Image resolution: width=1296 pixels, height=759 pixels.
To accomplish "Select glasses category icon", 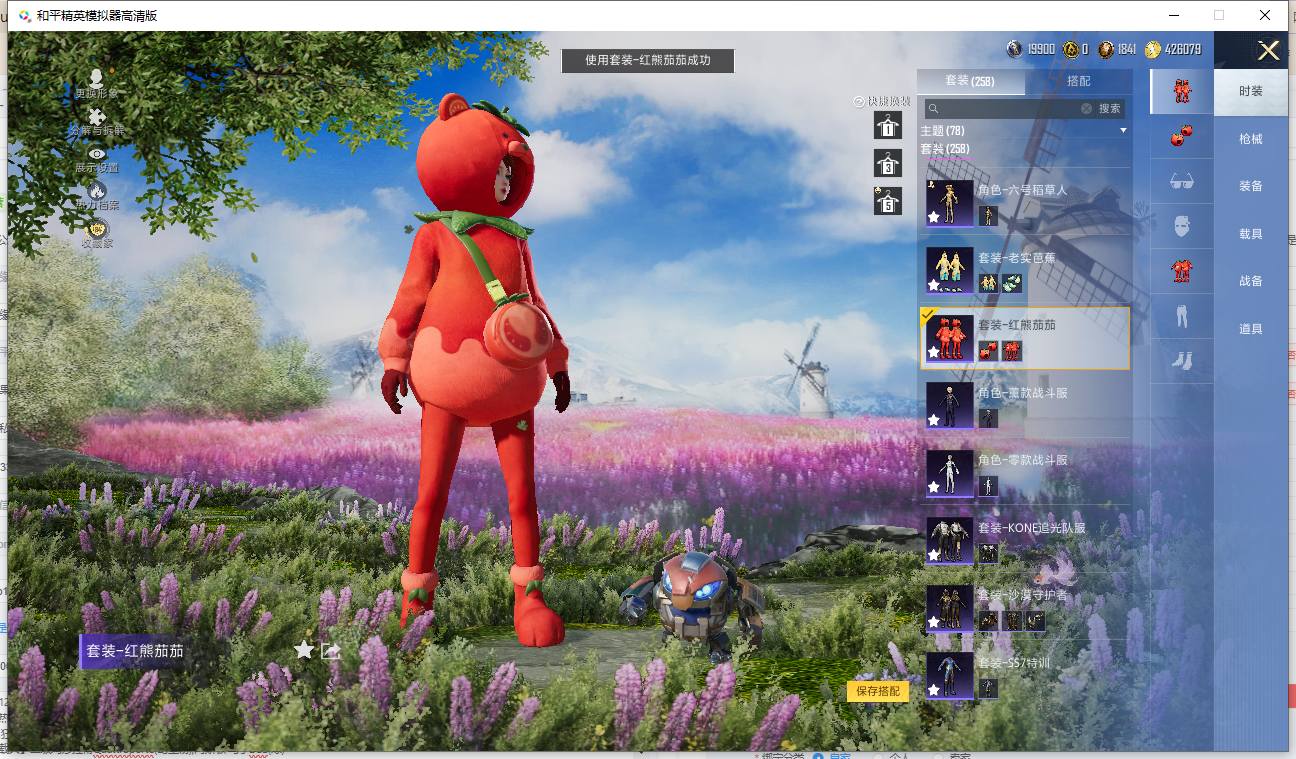I will coord(1182,181).
